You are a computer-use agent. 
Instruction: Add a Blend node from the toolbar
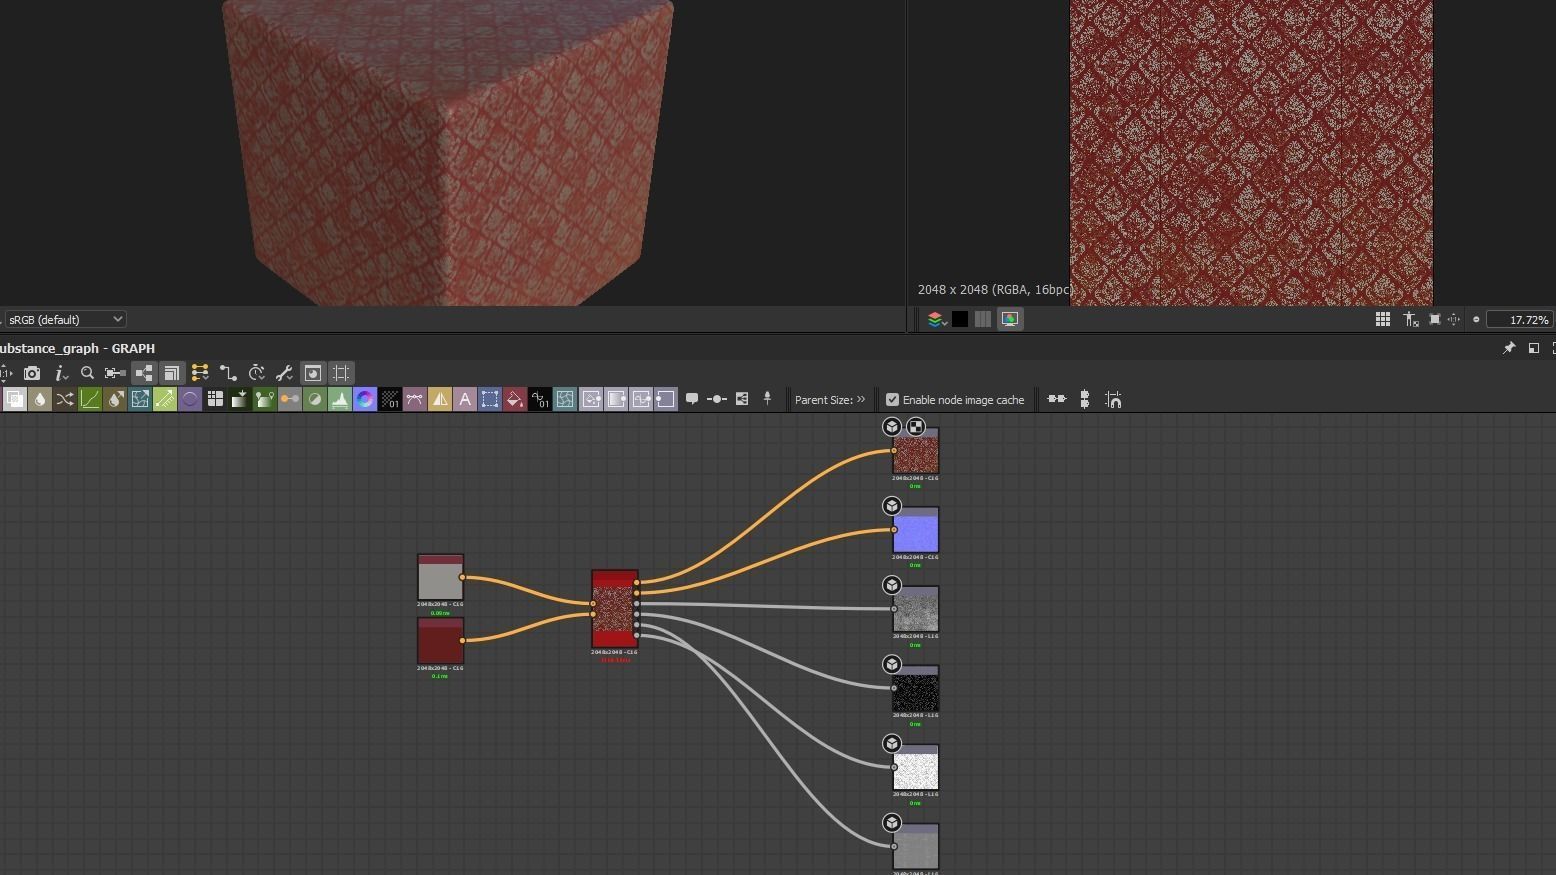15,400
